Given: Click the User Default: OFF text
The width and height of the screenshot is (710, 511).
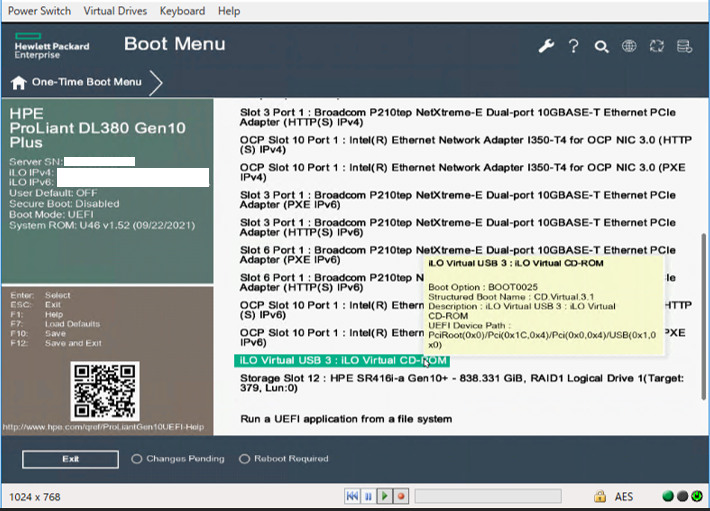Looking at the screenshot, I should (53, 193).
